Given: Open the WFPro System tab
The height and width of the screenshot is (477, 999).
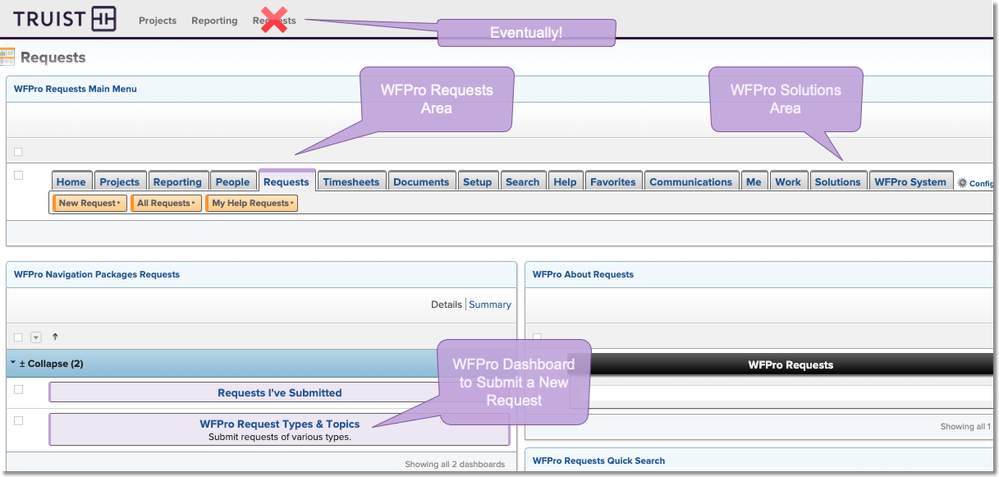Looking at the screenshot, I should (x=910, y=182).
